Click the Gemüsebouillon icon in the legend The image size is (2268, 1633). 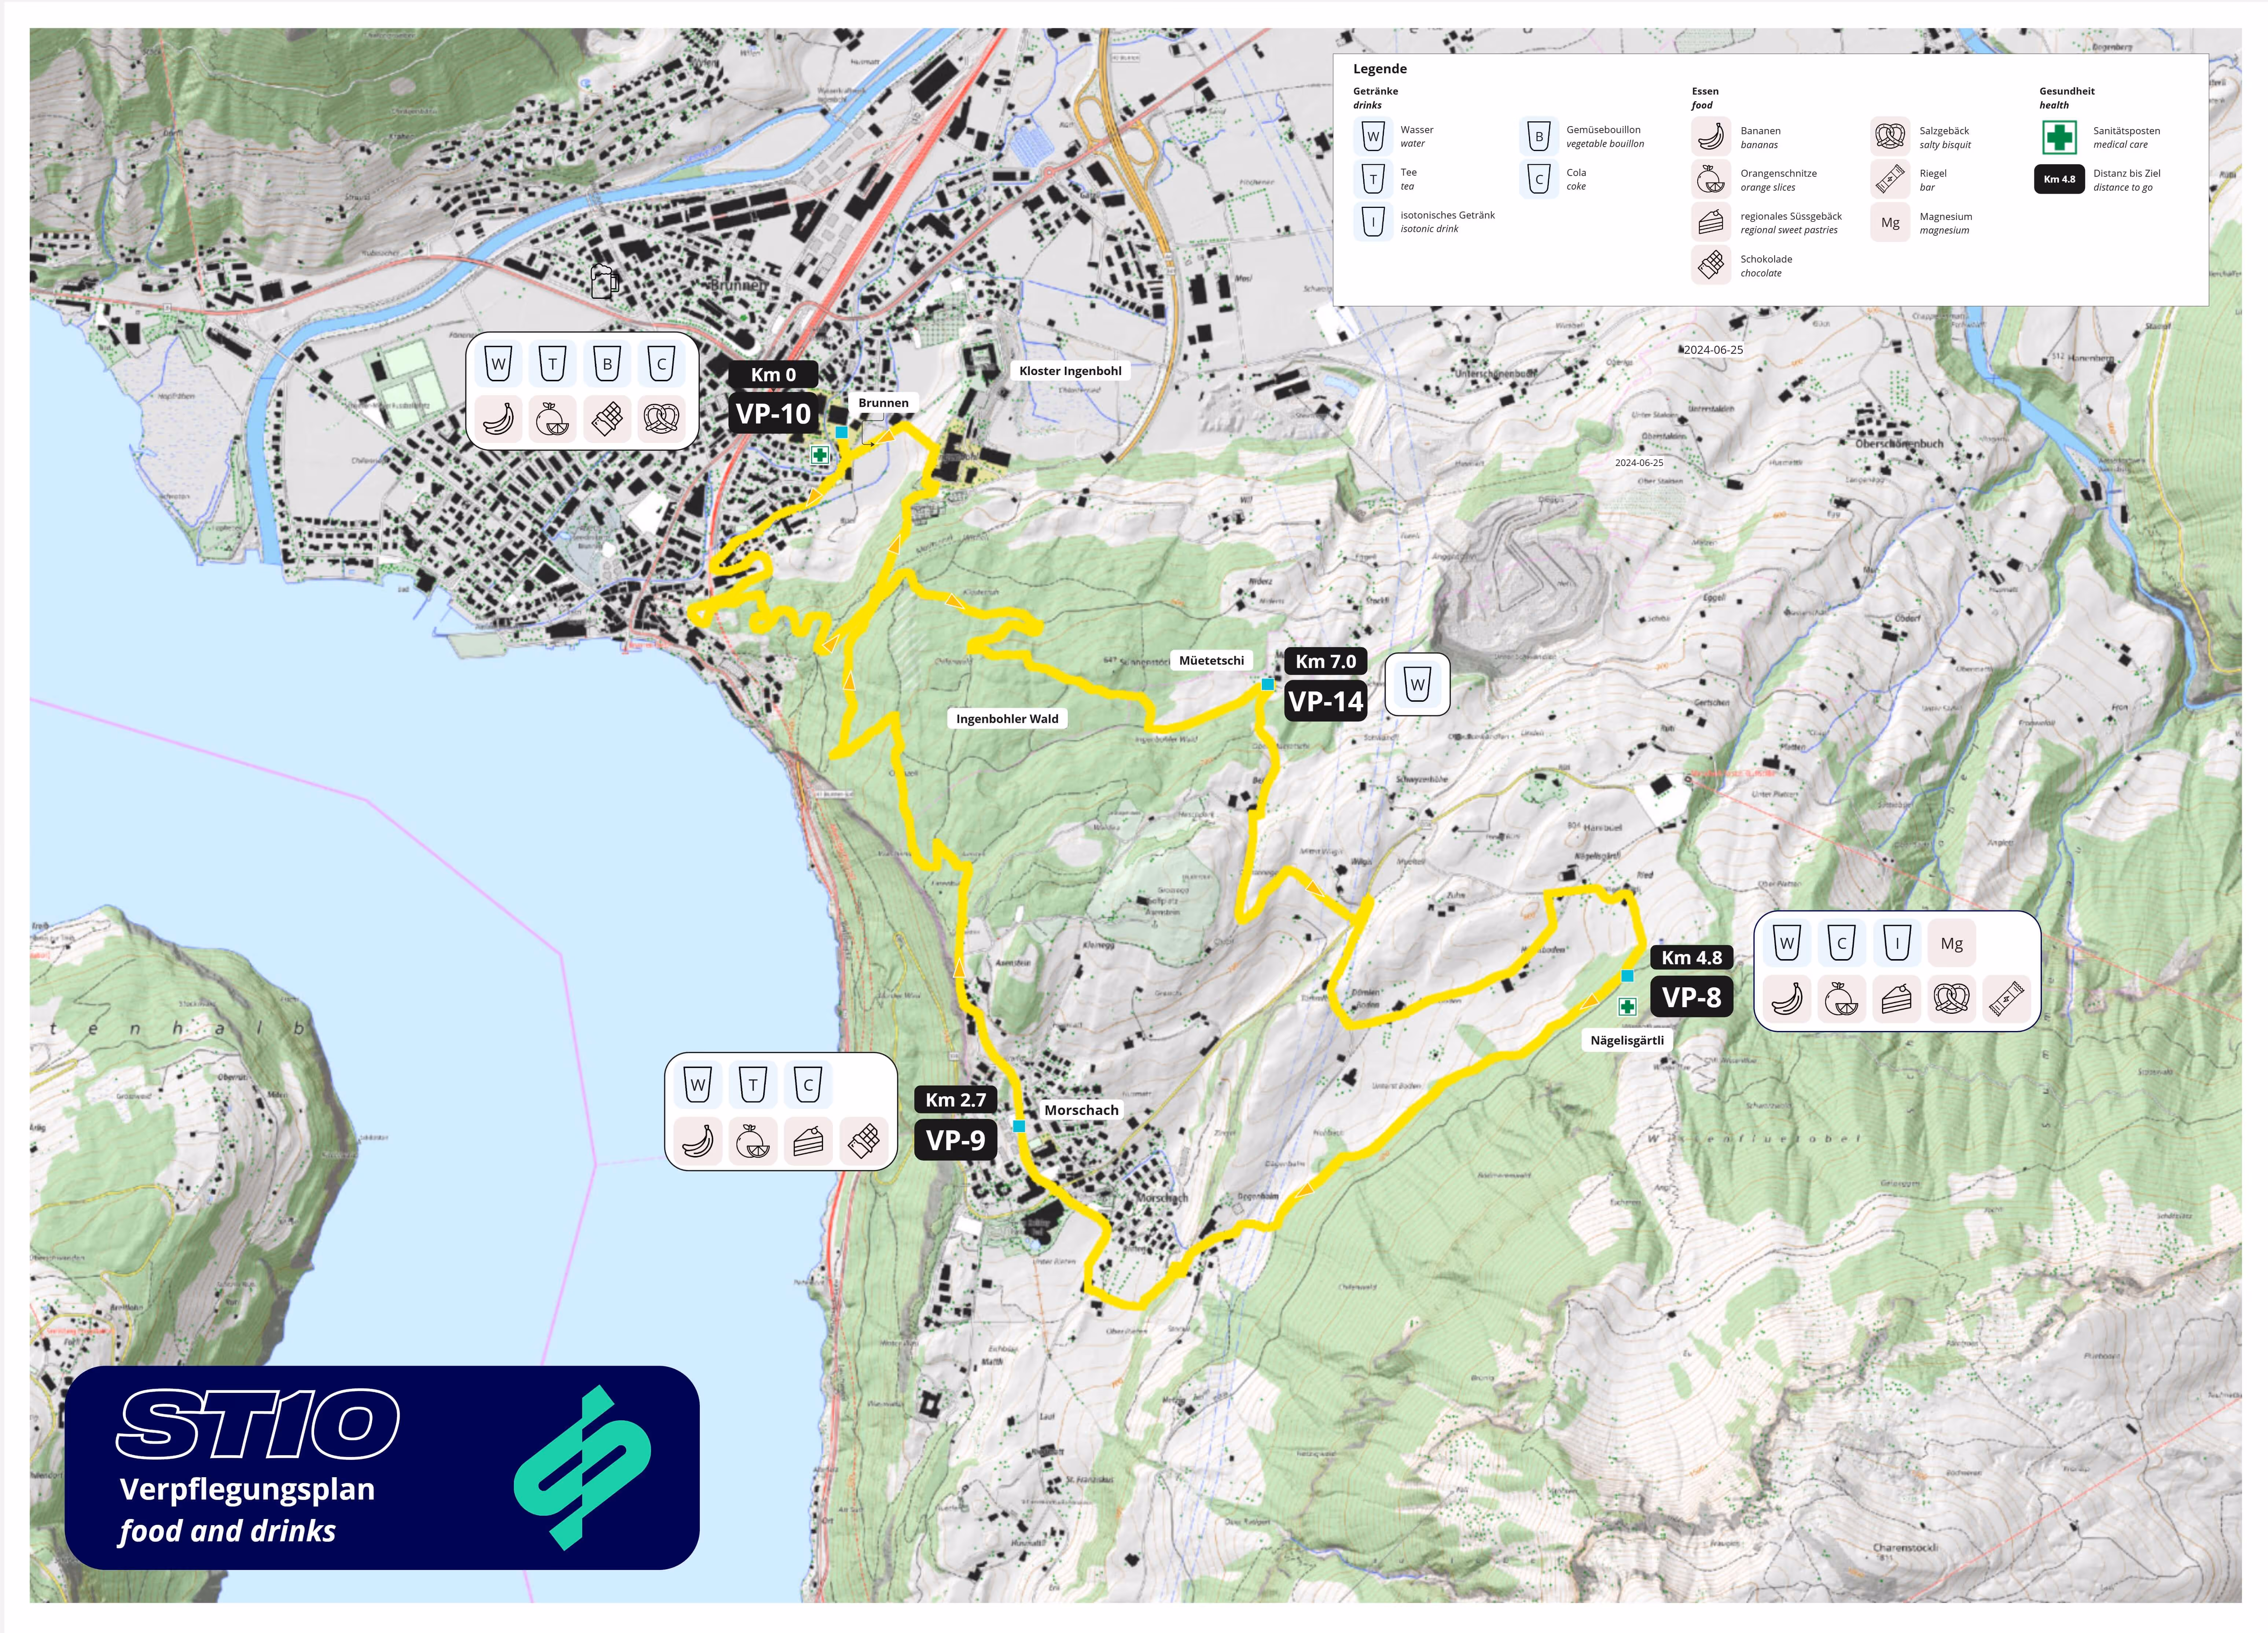(1539, 136)
